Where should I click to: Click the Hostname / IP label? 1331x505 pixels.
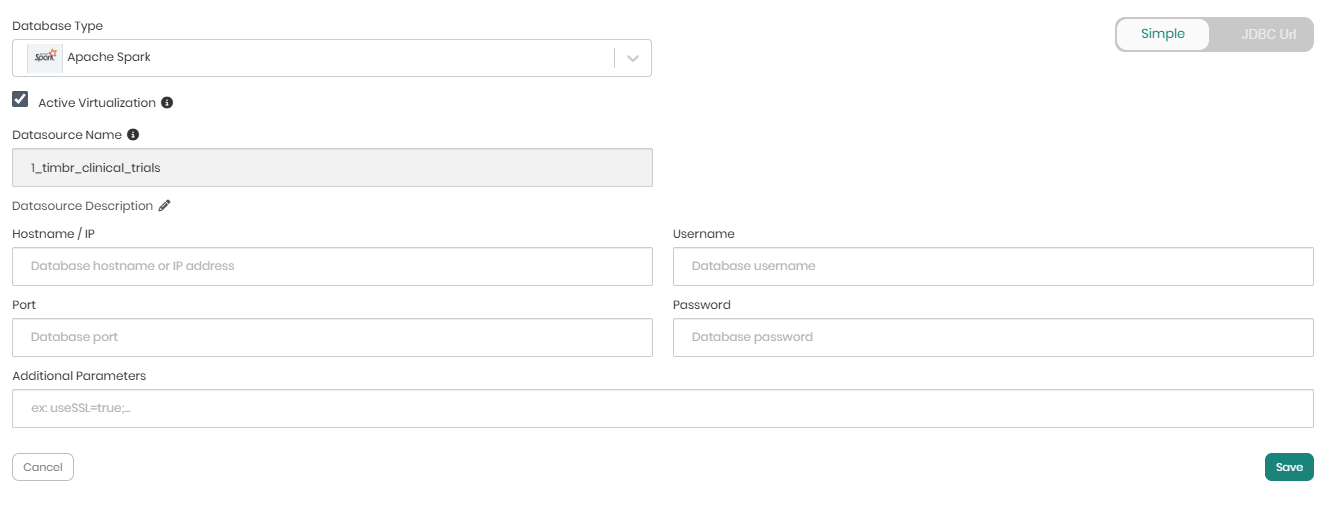tap(53, 234)
